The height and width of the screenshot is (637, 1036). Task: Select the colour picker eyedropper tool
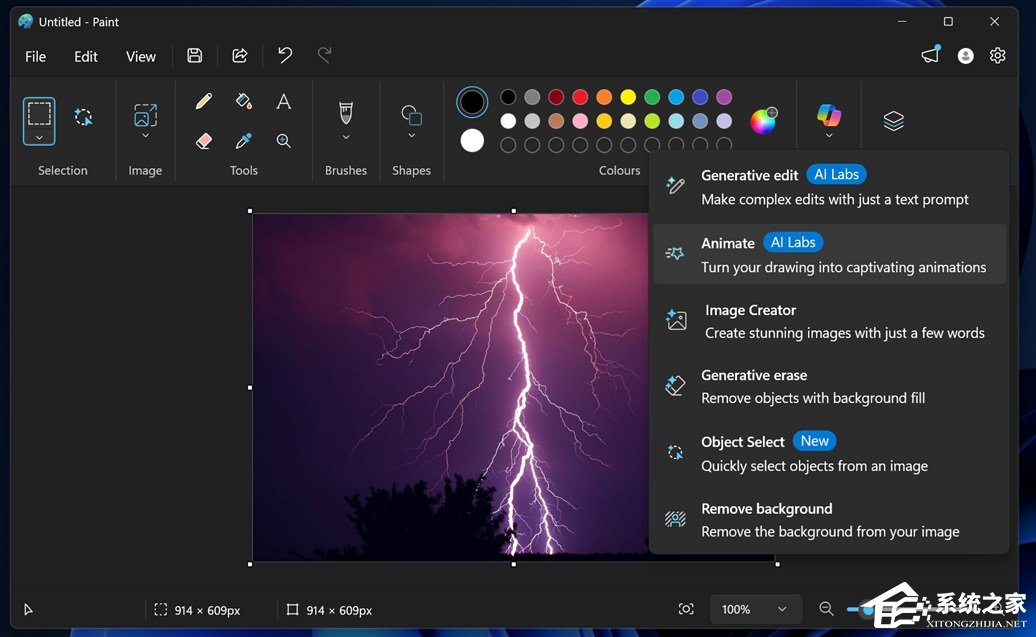pos(244,140)
